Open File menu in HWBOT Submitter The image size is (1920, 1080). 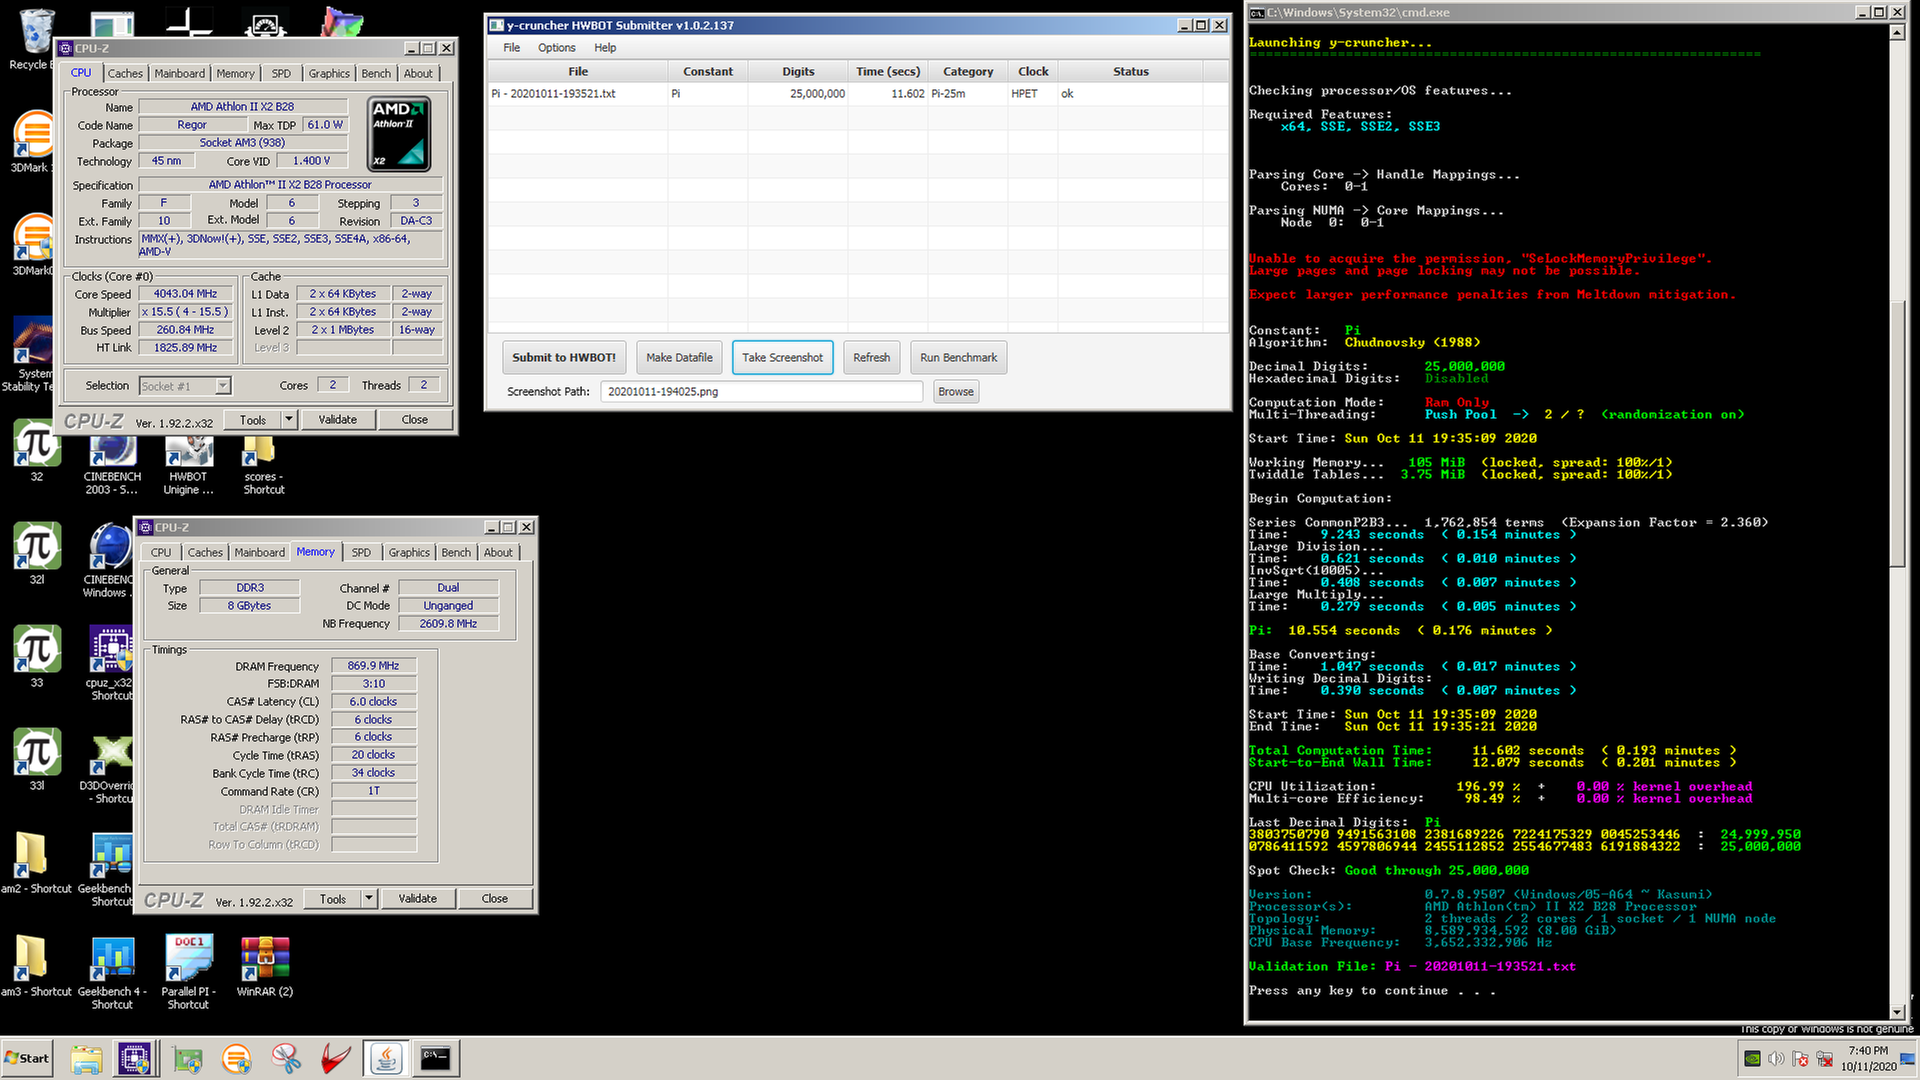pos(512,47)
